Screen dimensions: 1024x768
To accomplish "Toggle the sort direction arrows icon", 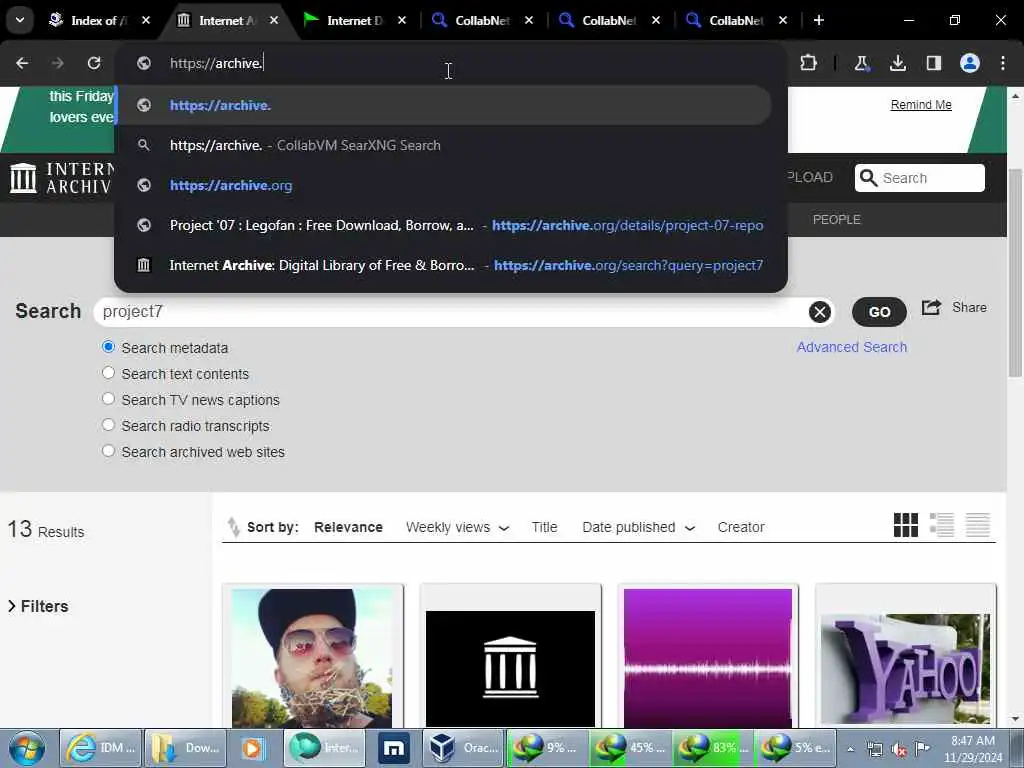I will click(x=233, y=526).
